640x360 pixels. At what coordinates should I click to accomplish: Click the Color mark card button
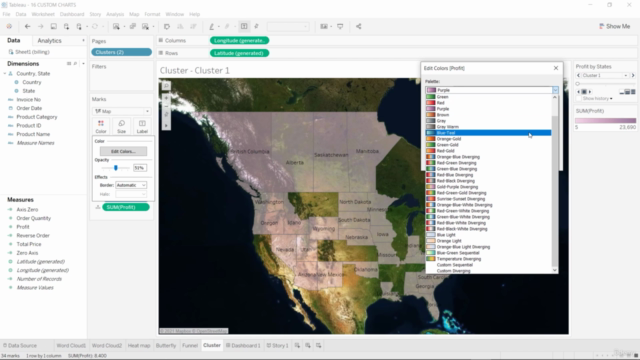[101, 127]
